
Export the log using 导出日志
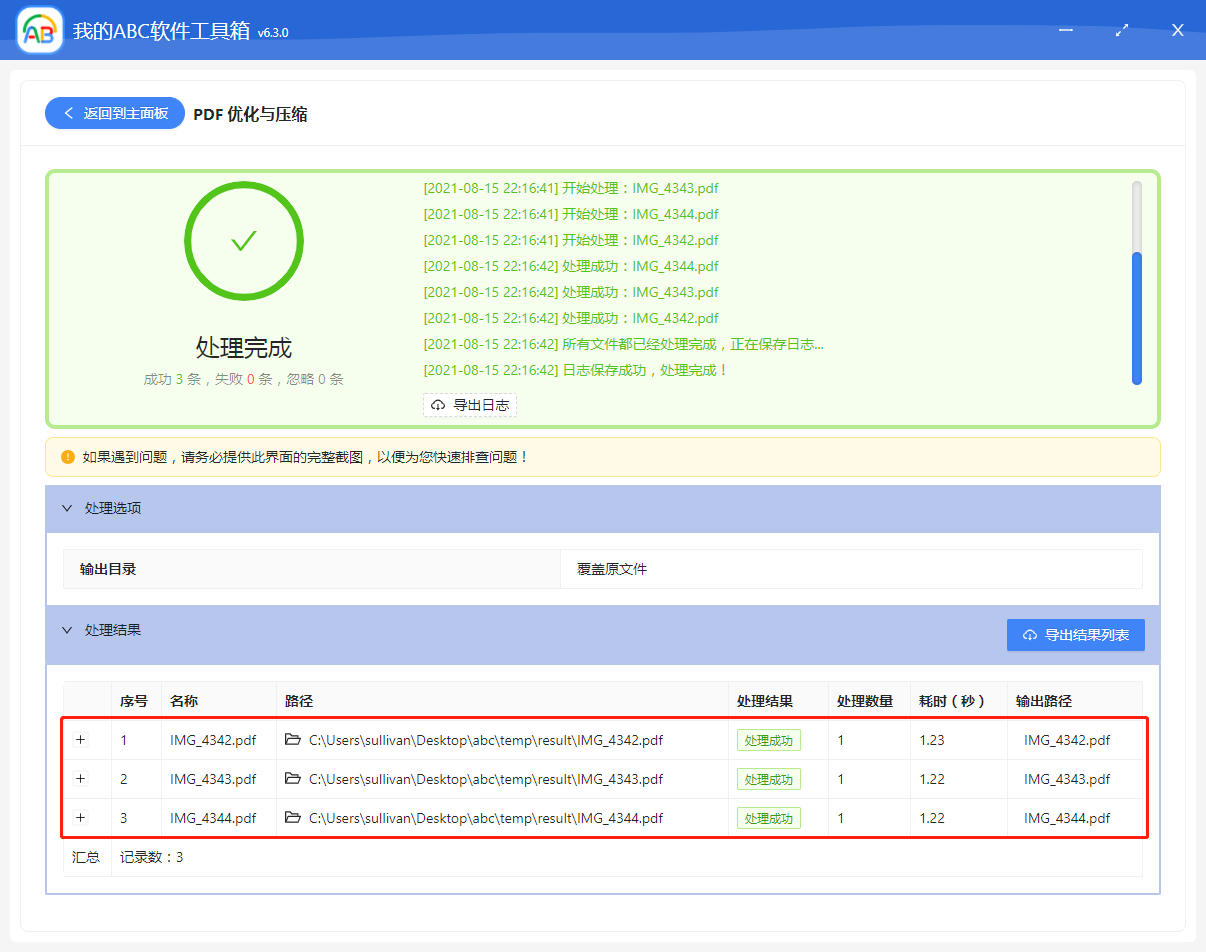[x=470, y=405]
